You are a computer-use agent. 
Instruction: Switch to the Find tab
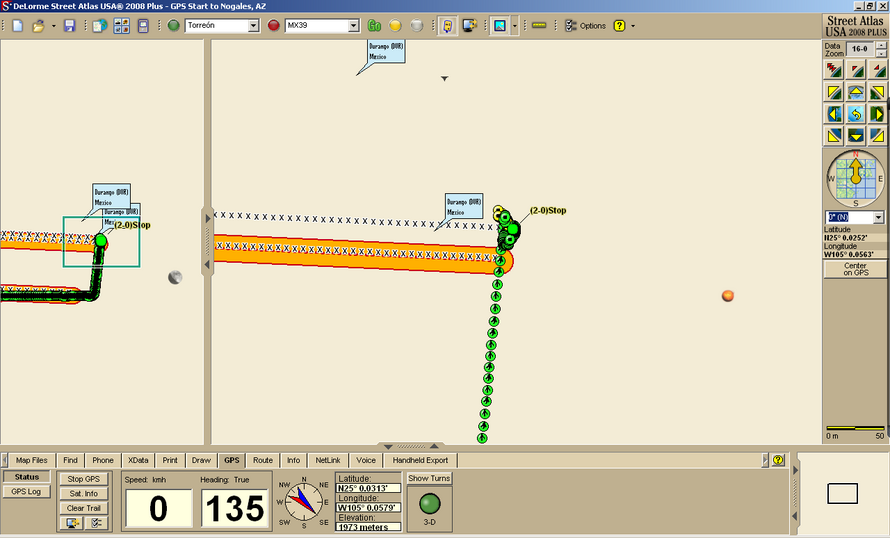70,460
